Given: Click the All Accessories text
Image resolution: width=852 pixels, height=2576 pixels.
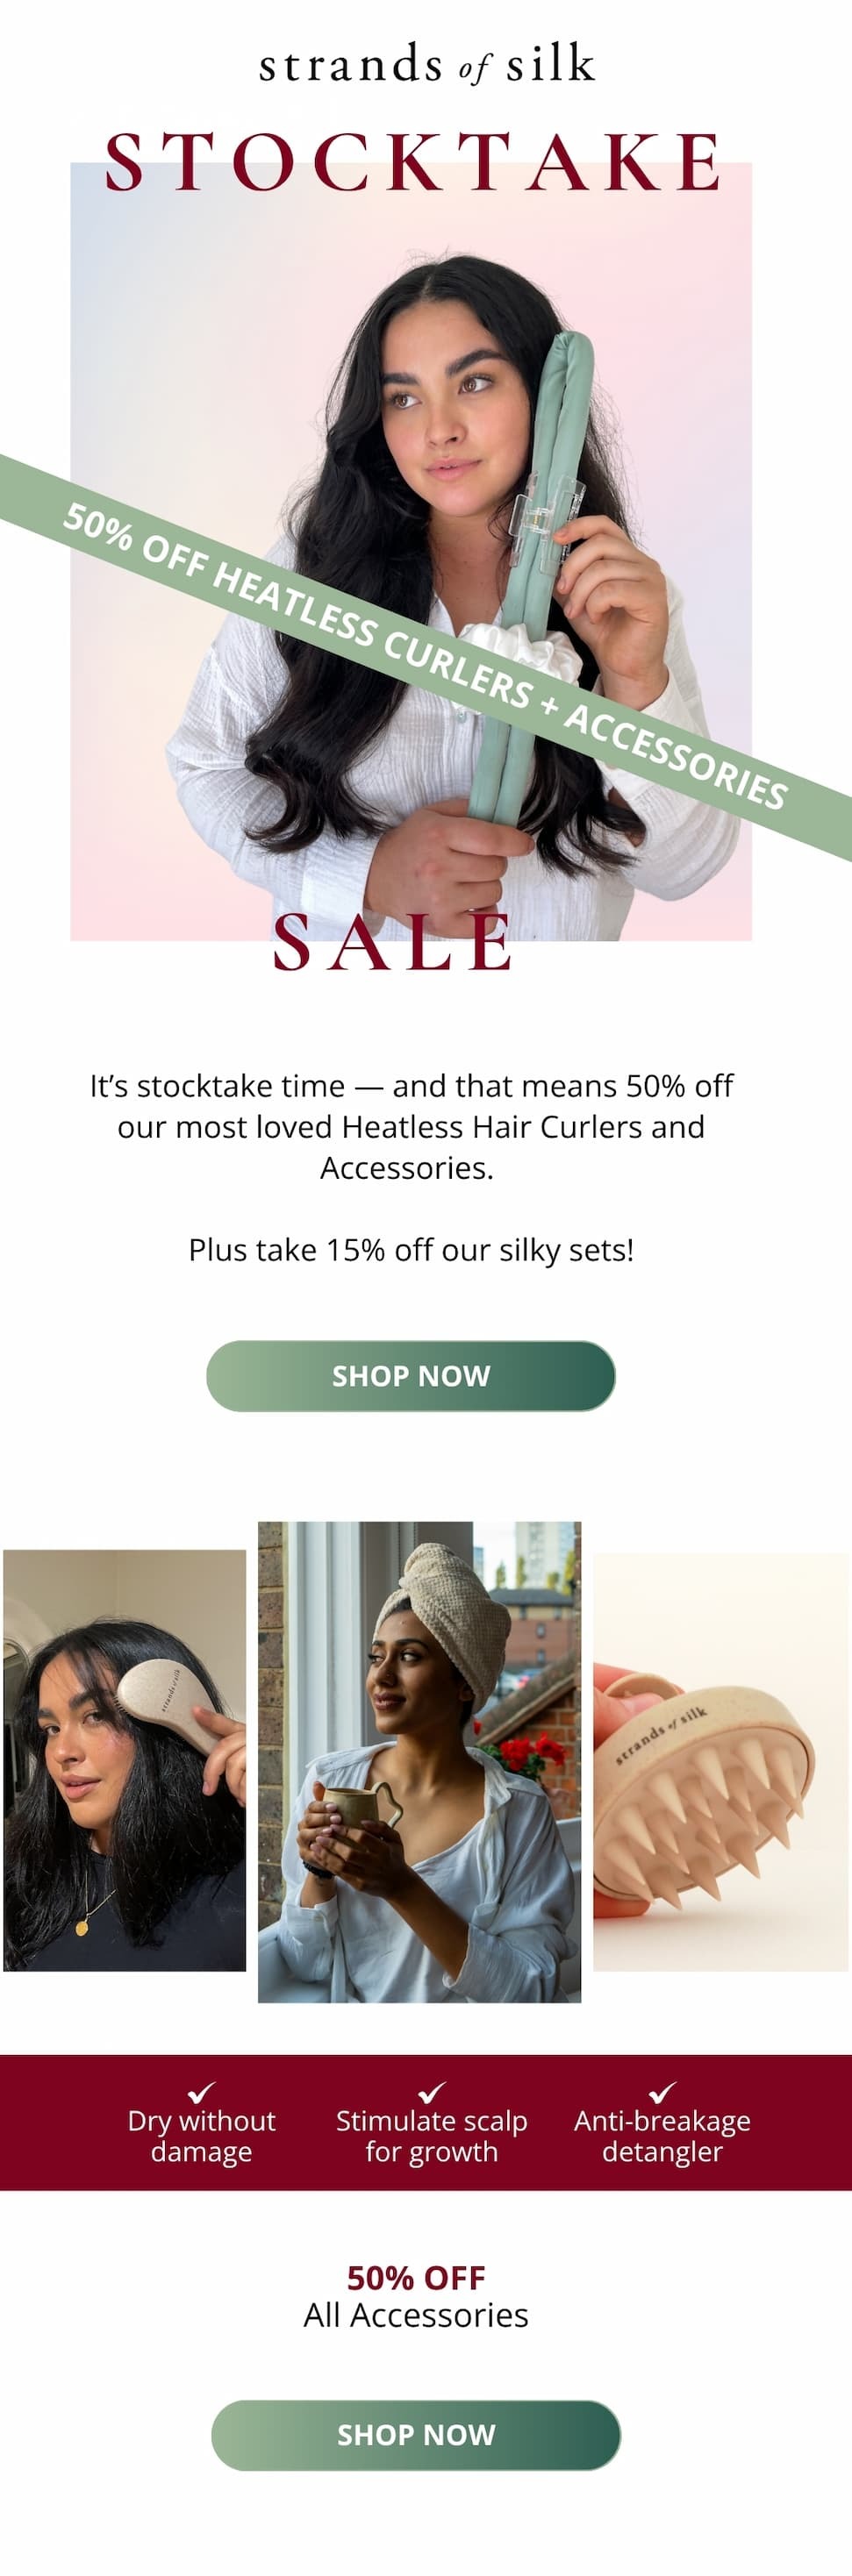Looking at the screenshot, I should click(416, 2315).
